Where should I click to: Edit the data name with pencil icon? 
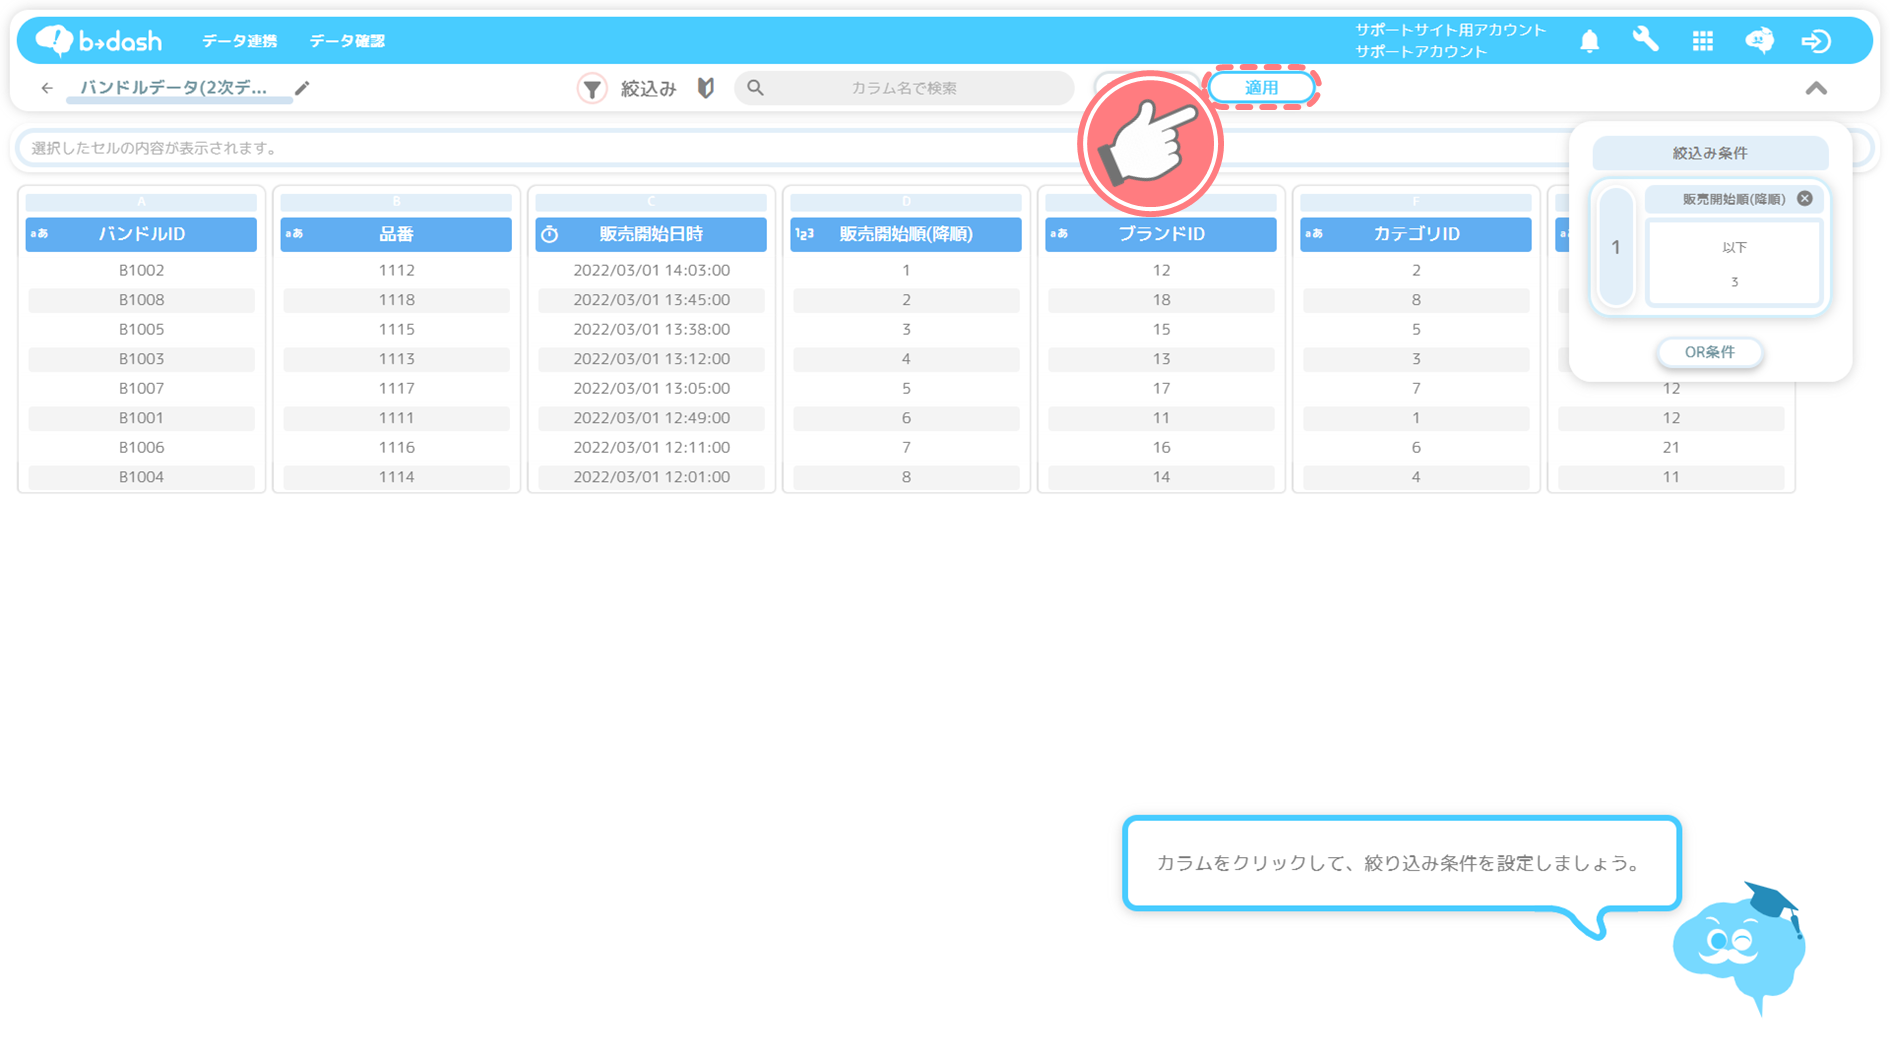coord(302,88)
